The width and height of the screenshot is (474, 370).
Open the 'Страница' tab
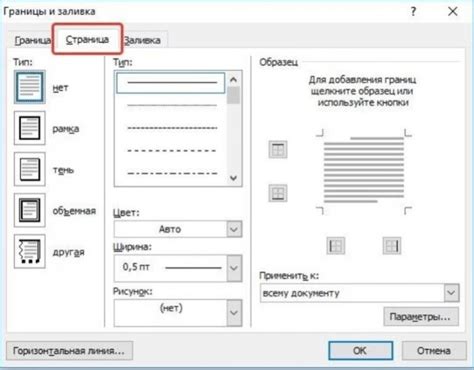tap(87, 40)
